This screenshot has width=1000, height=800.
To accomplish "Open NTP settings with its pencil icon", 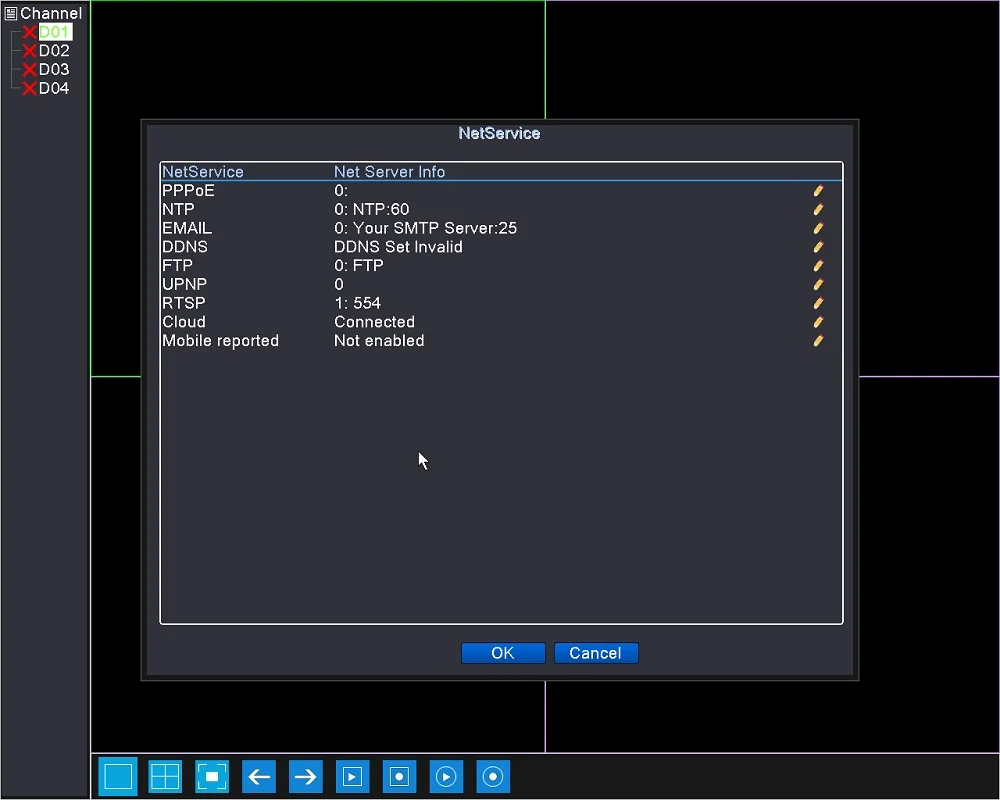I will click(818, 209).
